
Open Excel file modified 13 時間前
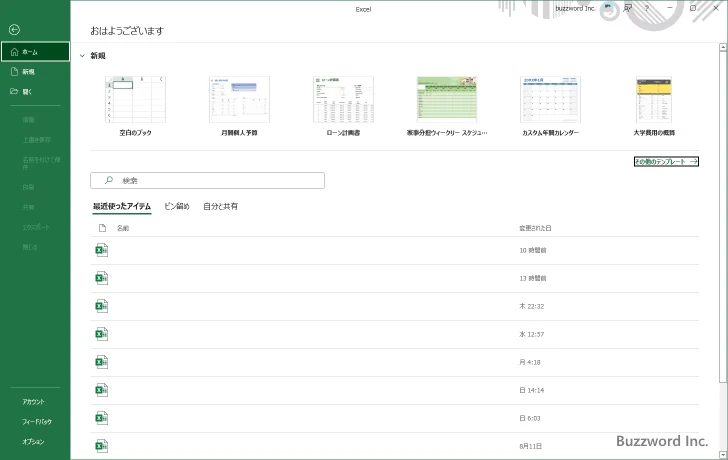pos(395,279)
